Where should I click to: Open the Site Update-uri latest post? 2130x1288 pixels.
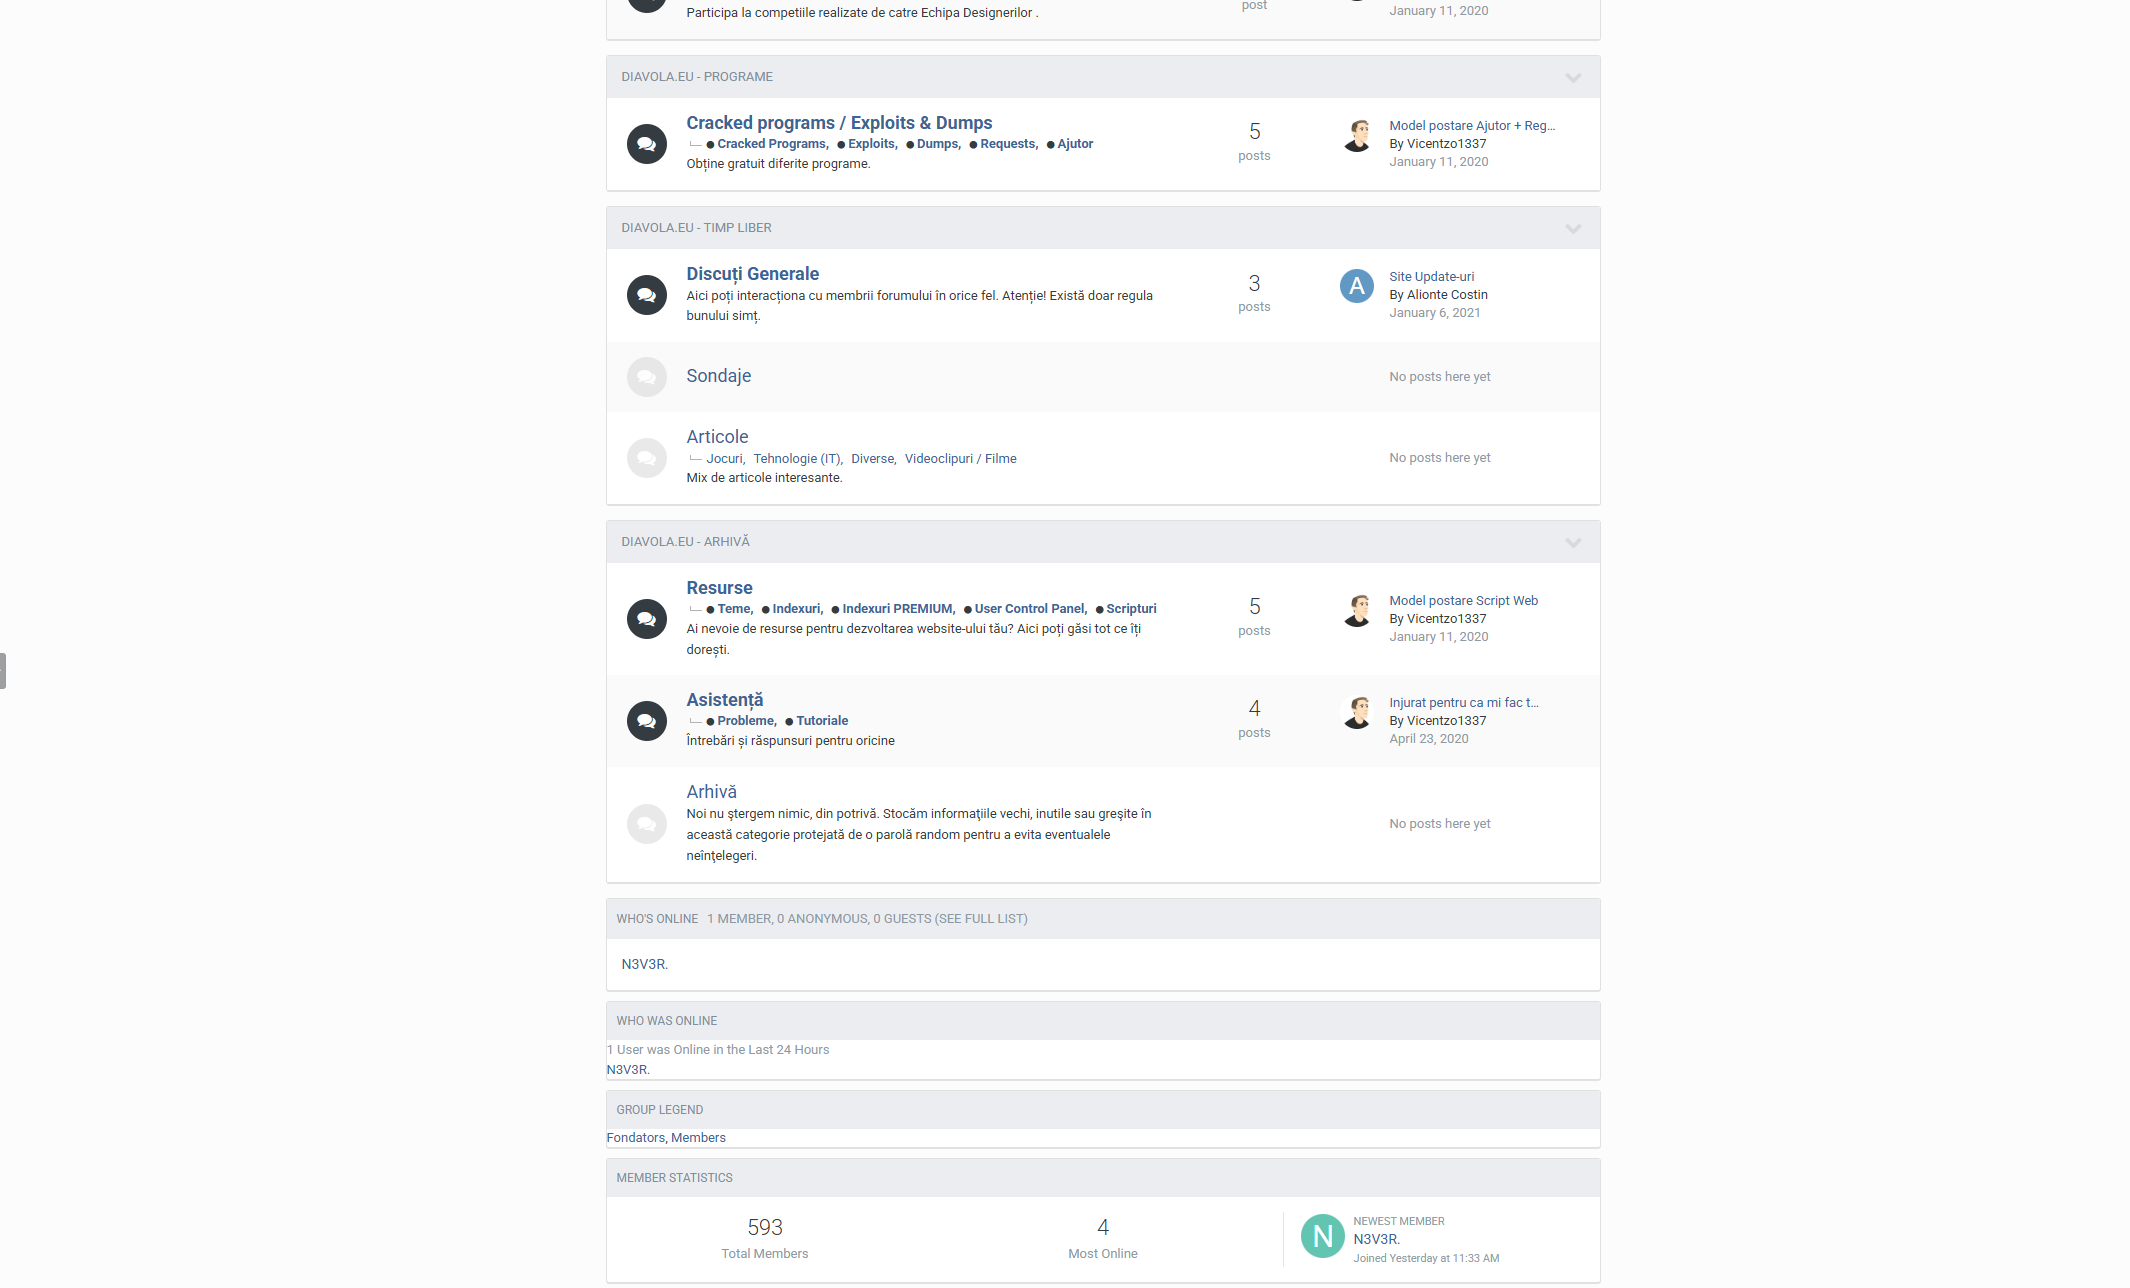[x=1431, y=277]
